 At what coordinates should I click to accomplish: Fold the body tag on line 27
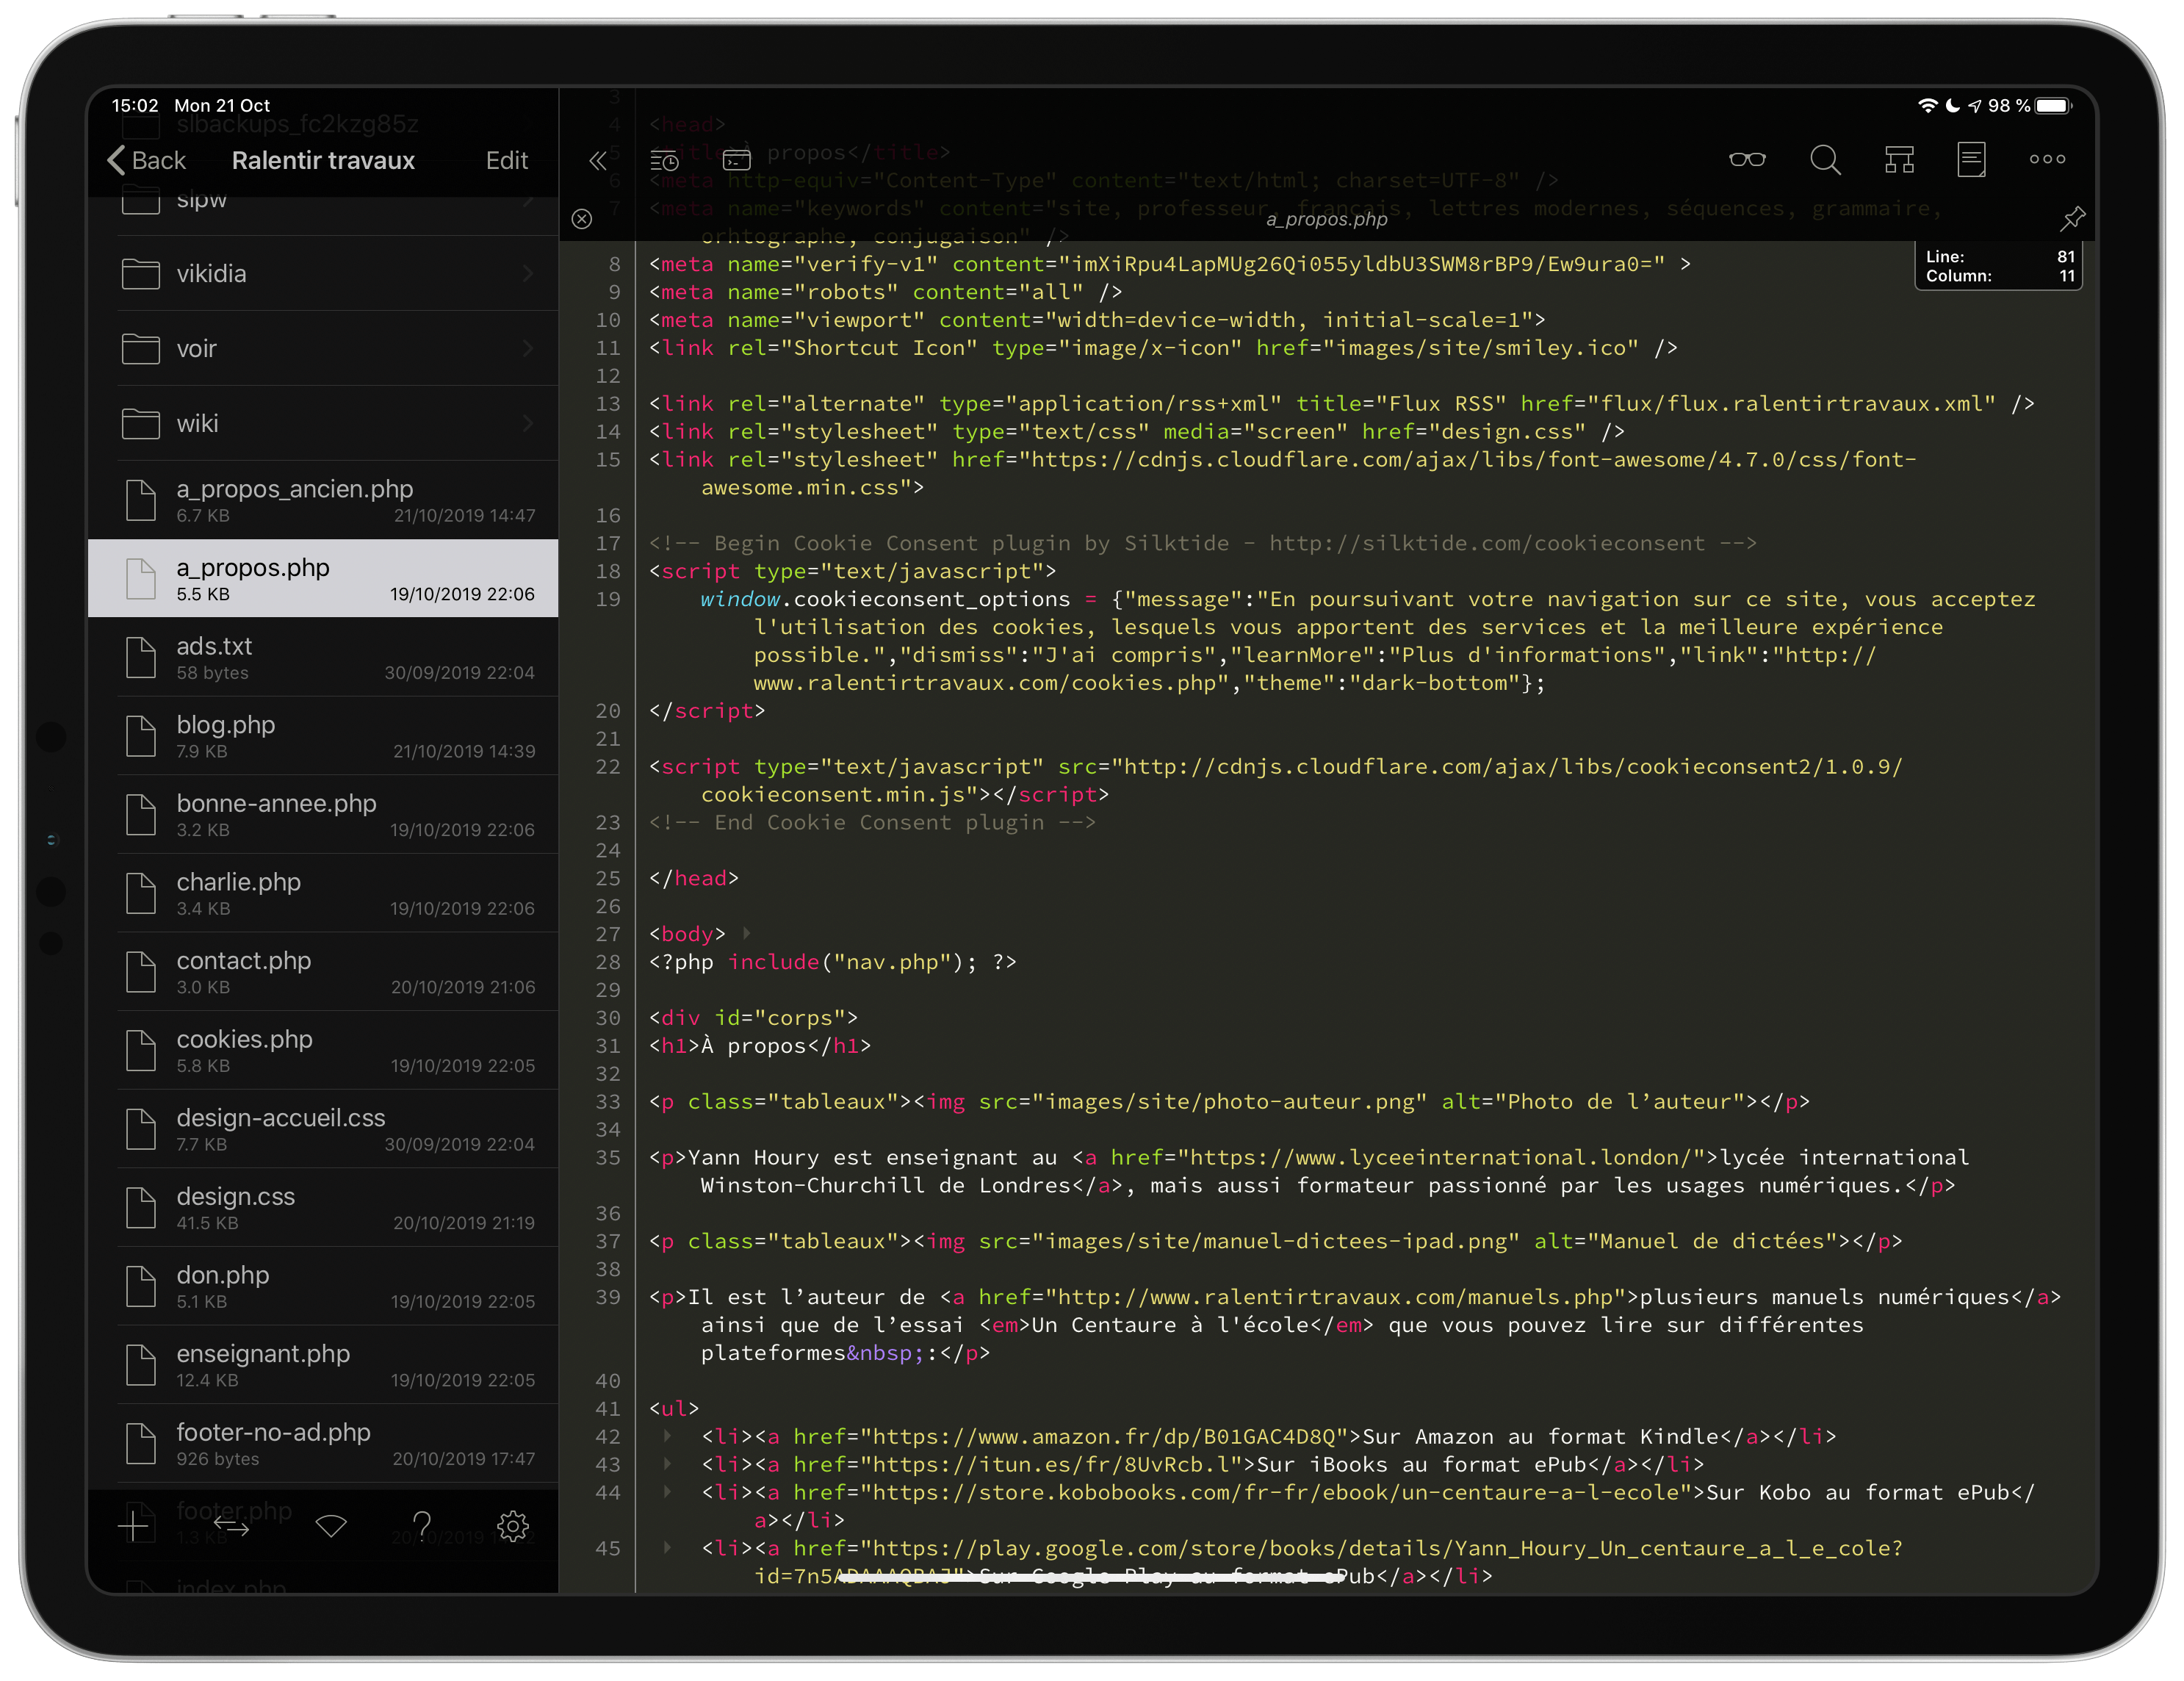pos(746,933)
